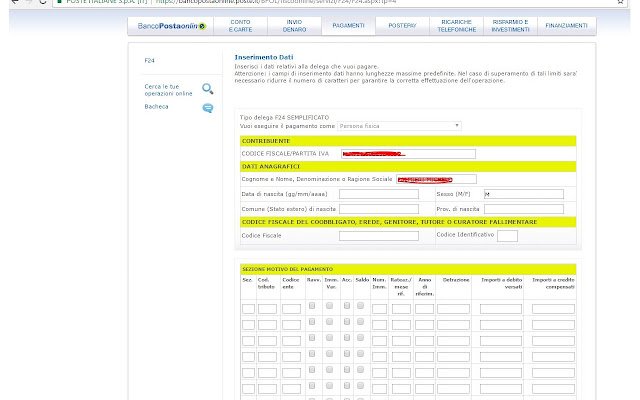Screen dimensions: 640x400
Task: Focus Cod. tributo field in first row
Action: tap(267, 309)
